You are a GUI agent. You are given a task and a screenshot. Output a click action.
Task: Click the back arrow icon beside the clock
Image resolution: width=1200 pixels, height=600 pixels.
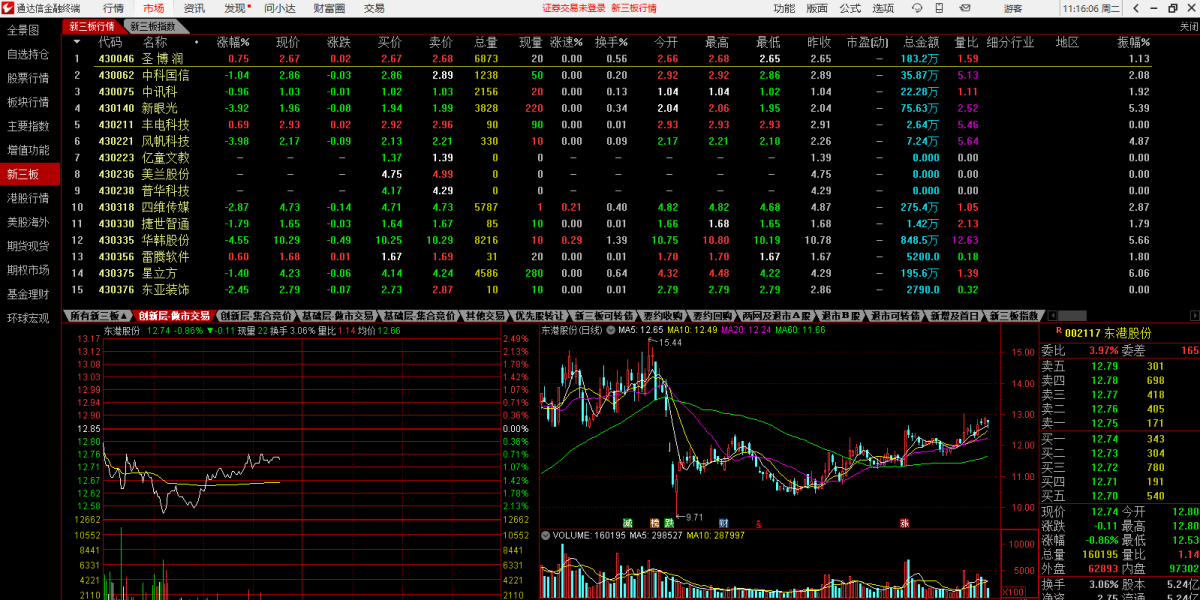point(1134,8)
